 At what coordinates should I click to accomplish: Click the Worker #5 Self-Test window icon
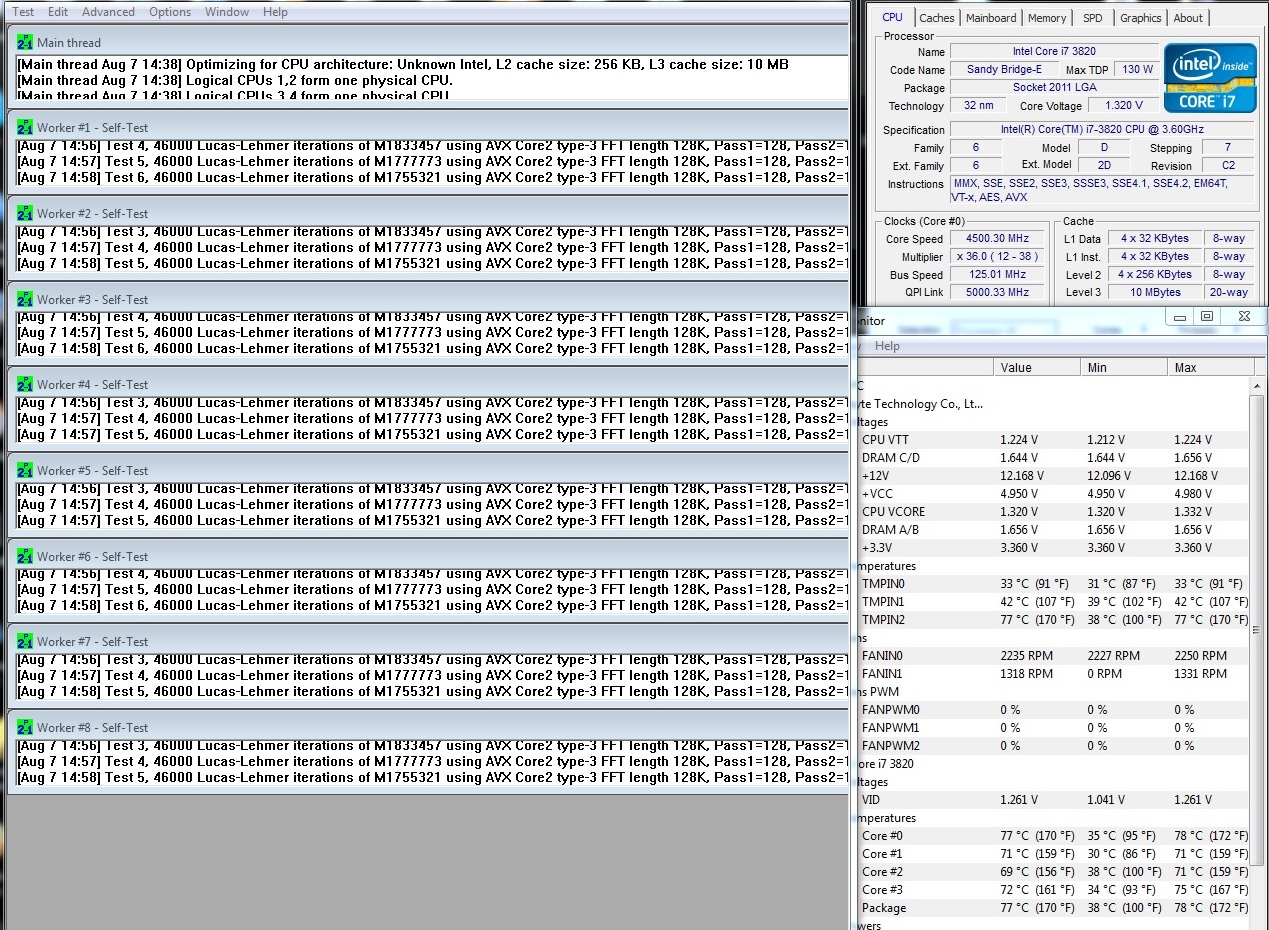click(25, 470)
